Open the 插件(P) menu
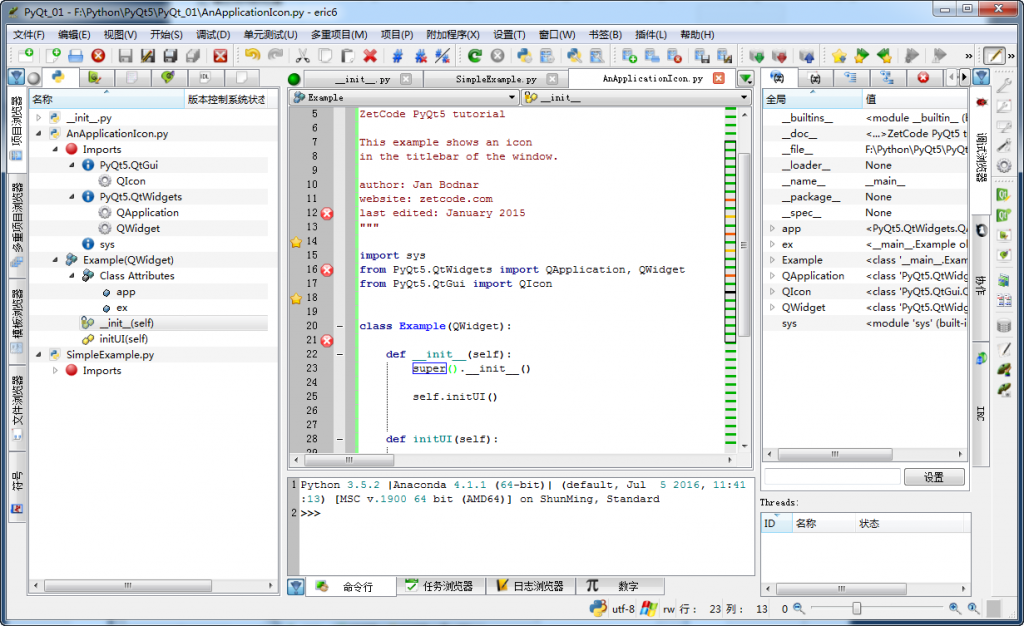1024x626 pixels. 652,34
